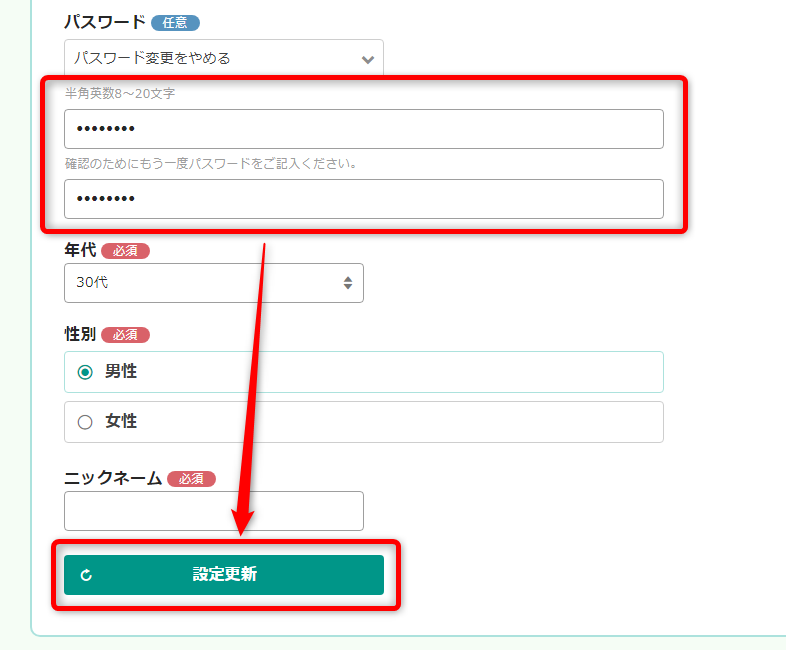
Task: Click the 任意 badge next to パスワード
Action: [175, 23]
